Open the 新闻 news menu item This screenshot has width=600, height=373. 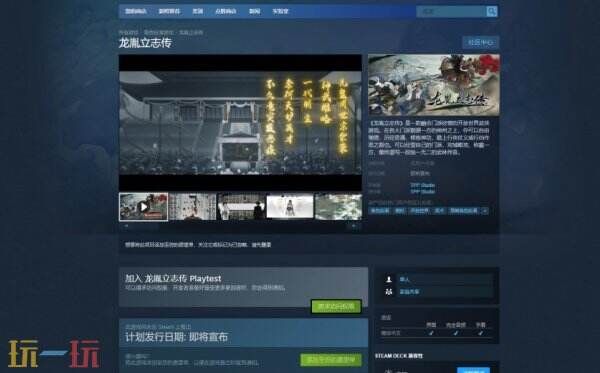pyautogui.click(x=254, y=11)
